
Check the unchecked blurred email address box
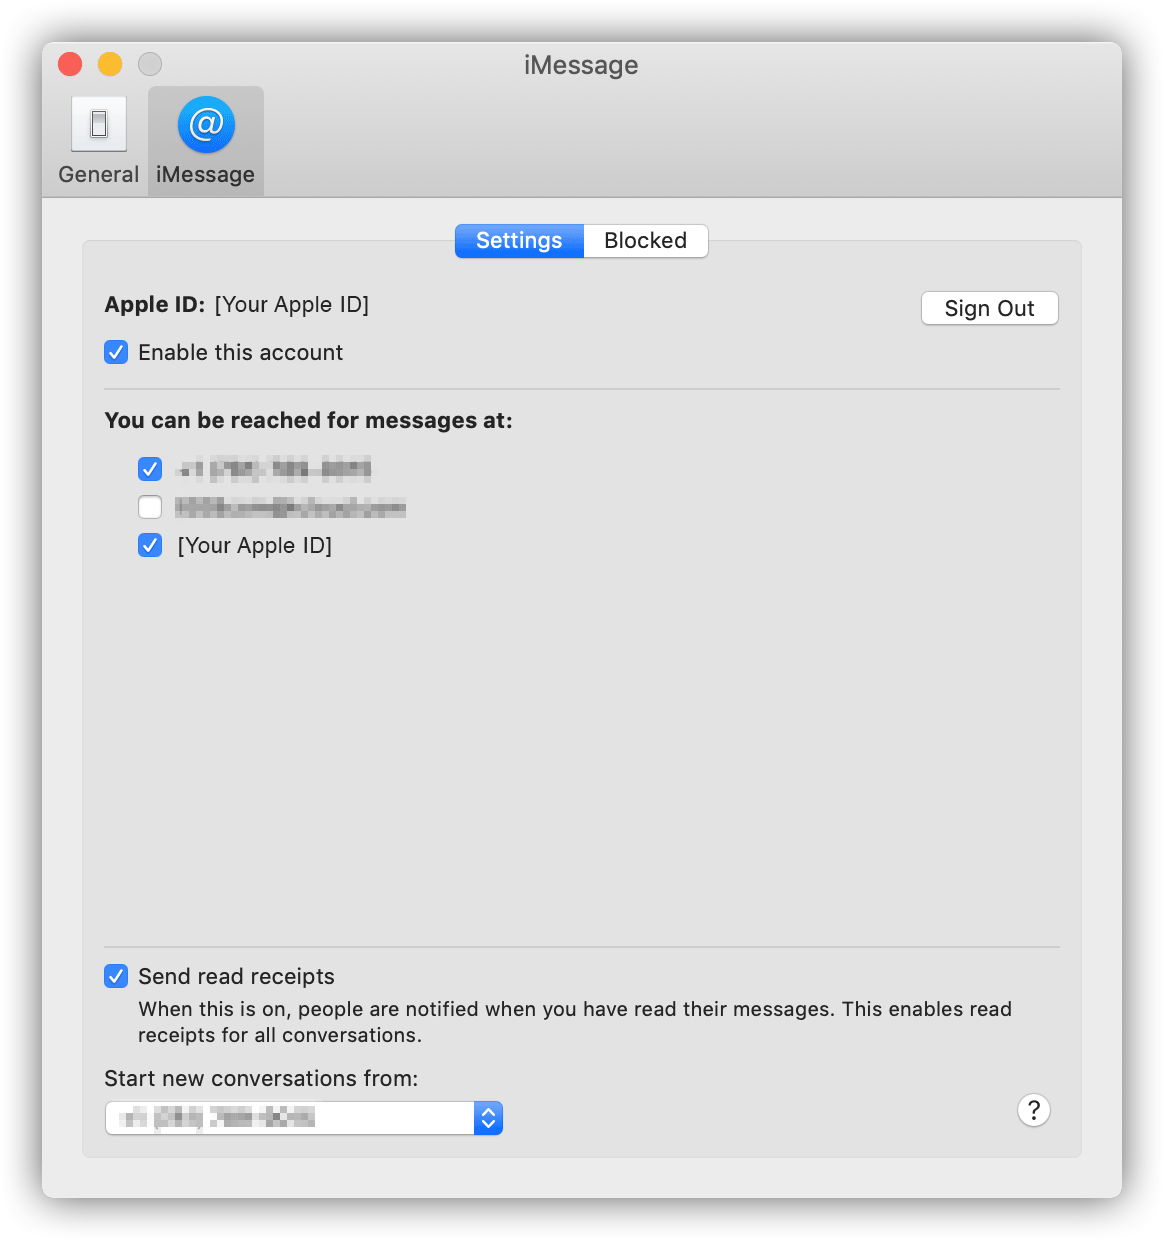(x=150, y=507)
